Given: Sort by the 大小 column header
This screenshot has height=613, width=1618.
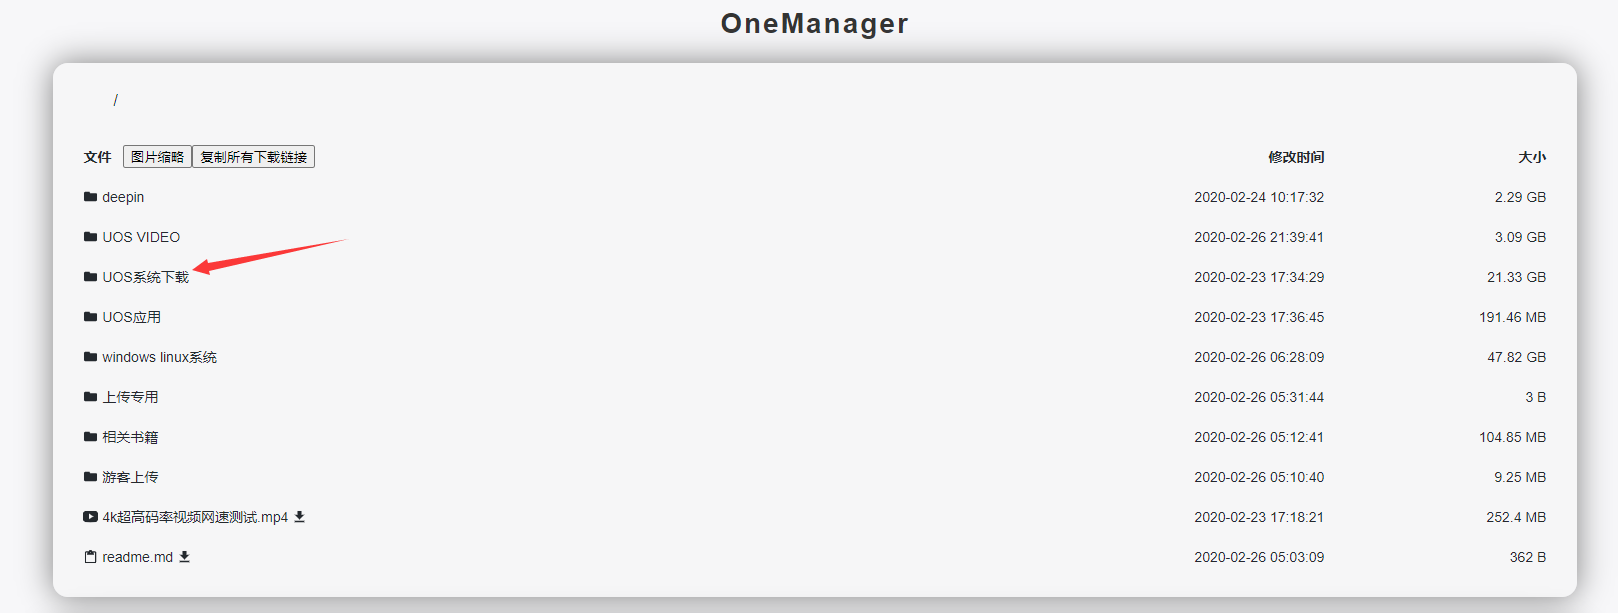Looking at the screenshot, I should 1532,157.
